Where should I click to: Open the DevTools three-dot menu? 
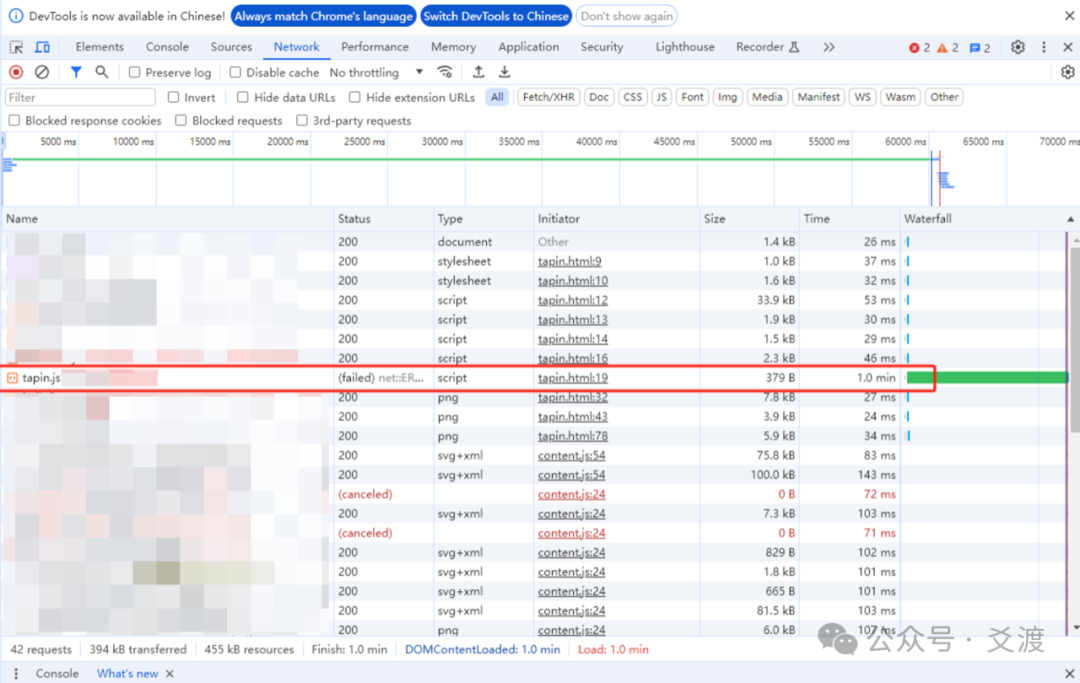coord(1043,46)
